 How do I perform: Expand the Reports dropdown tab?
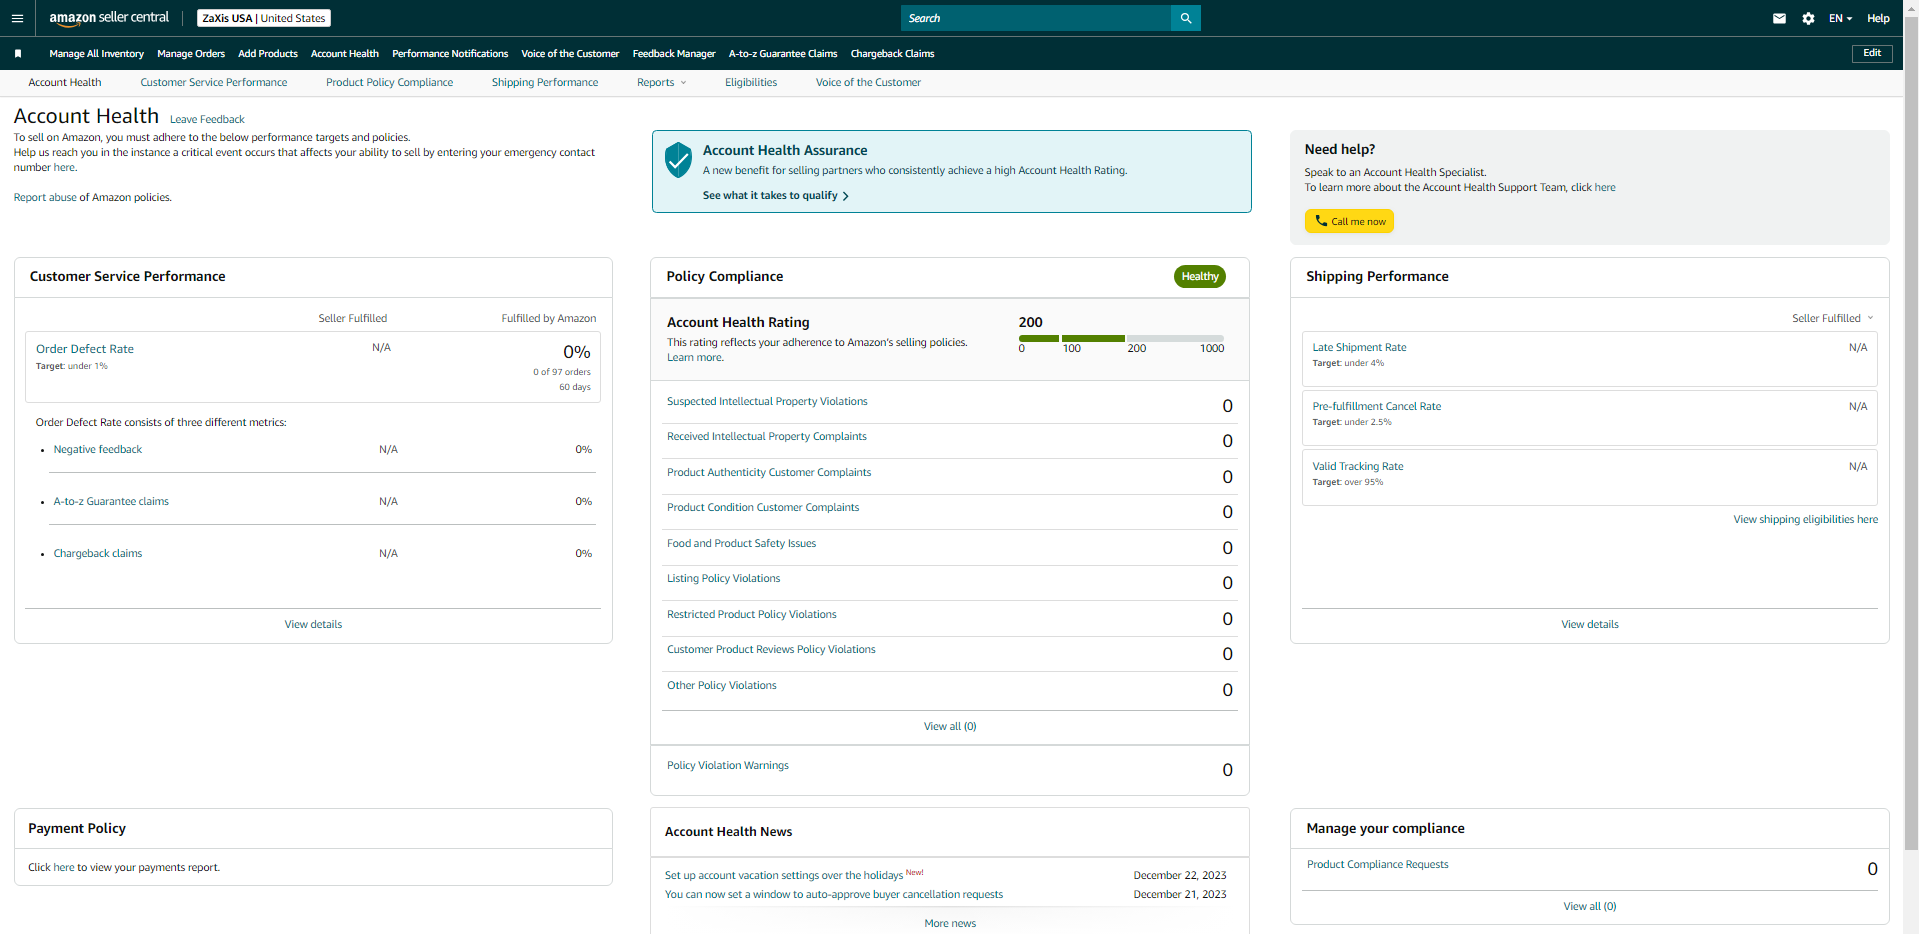661,82
